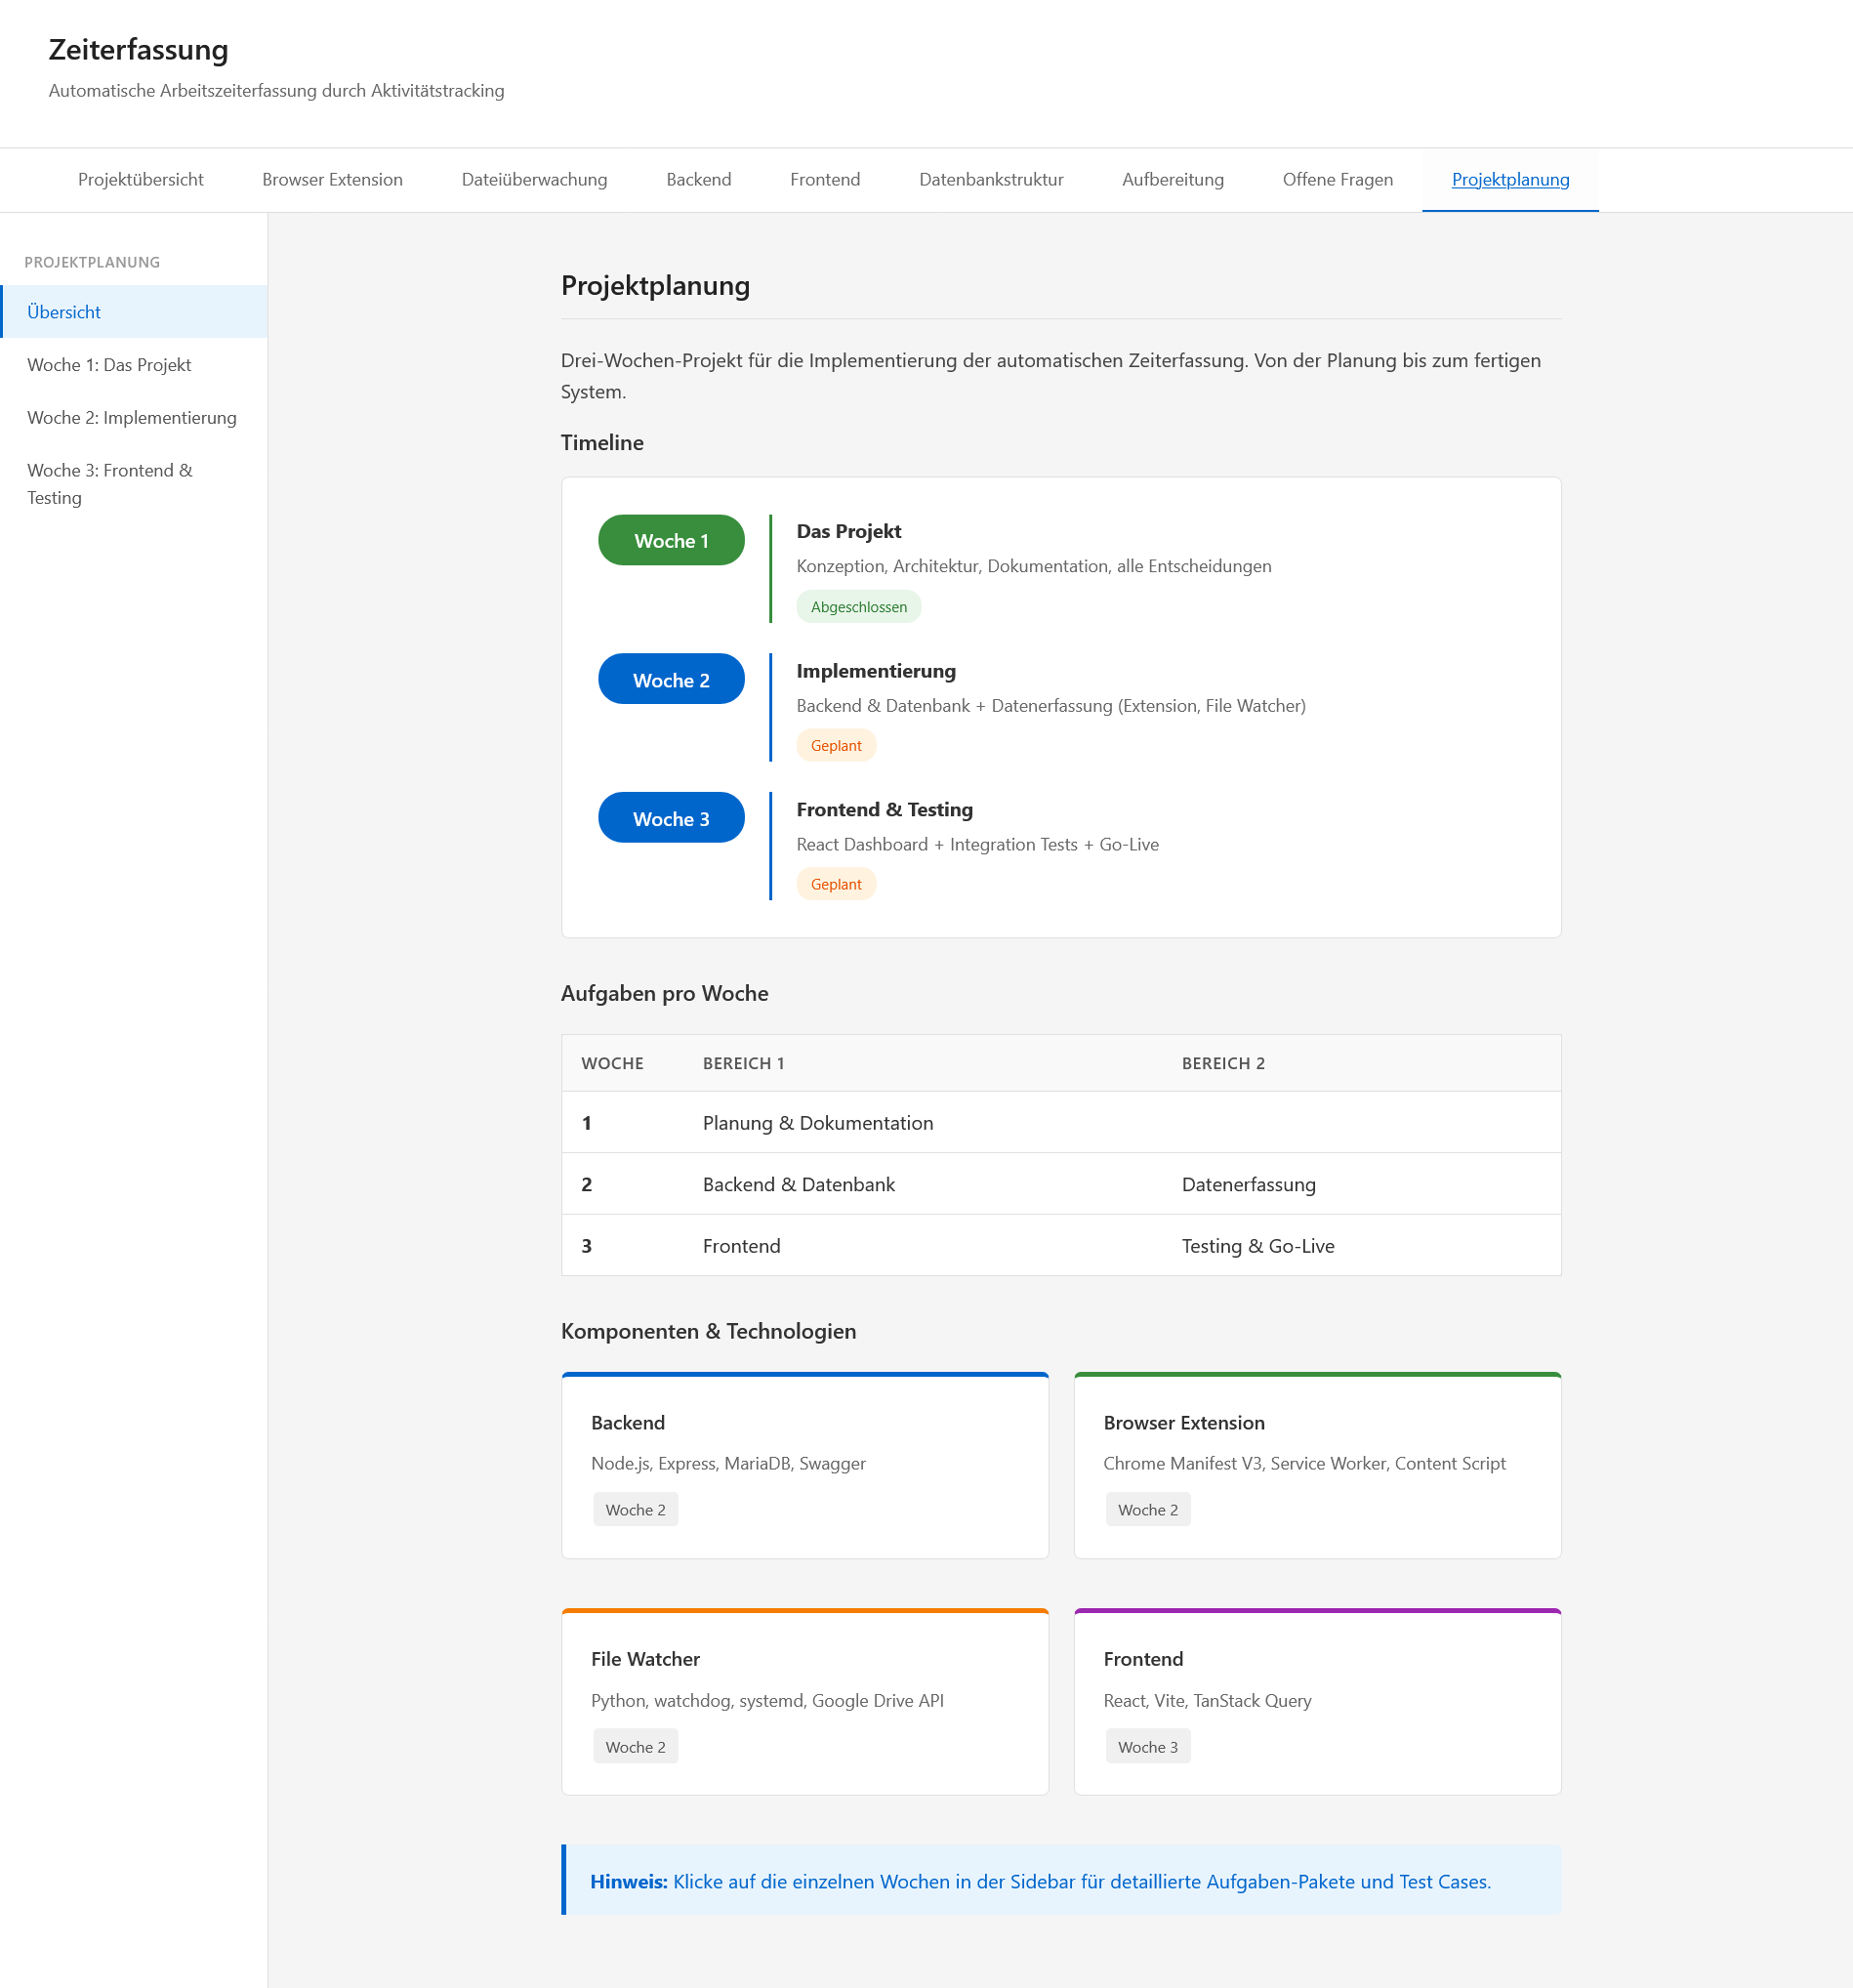
Task: Switch to Browser Extension tab
Action: click(x=332, y=180)
